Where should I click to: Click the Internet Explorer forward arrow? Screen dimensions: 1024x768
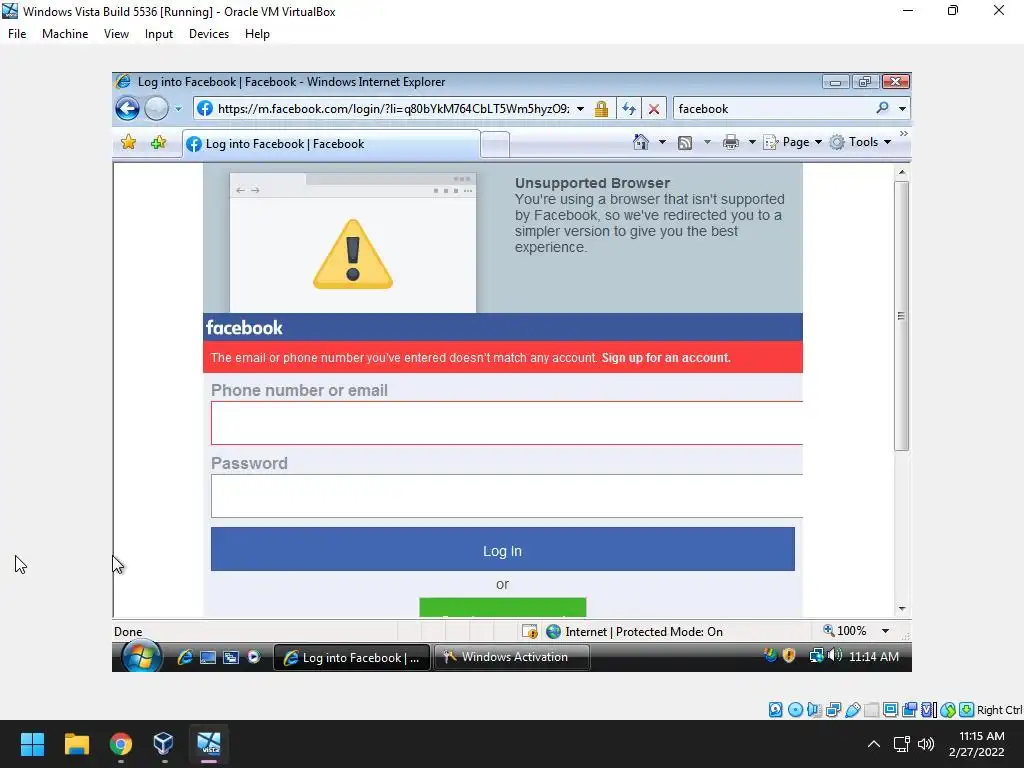pos(156,108)
